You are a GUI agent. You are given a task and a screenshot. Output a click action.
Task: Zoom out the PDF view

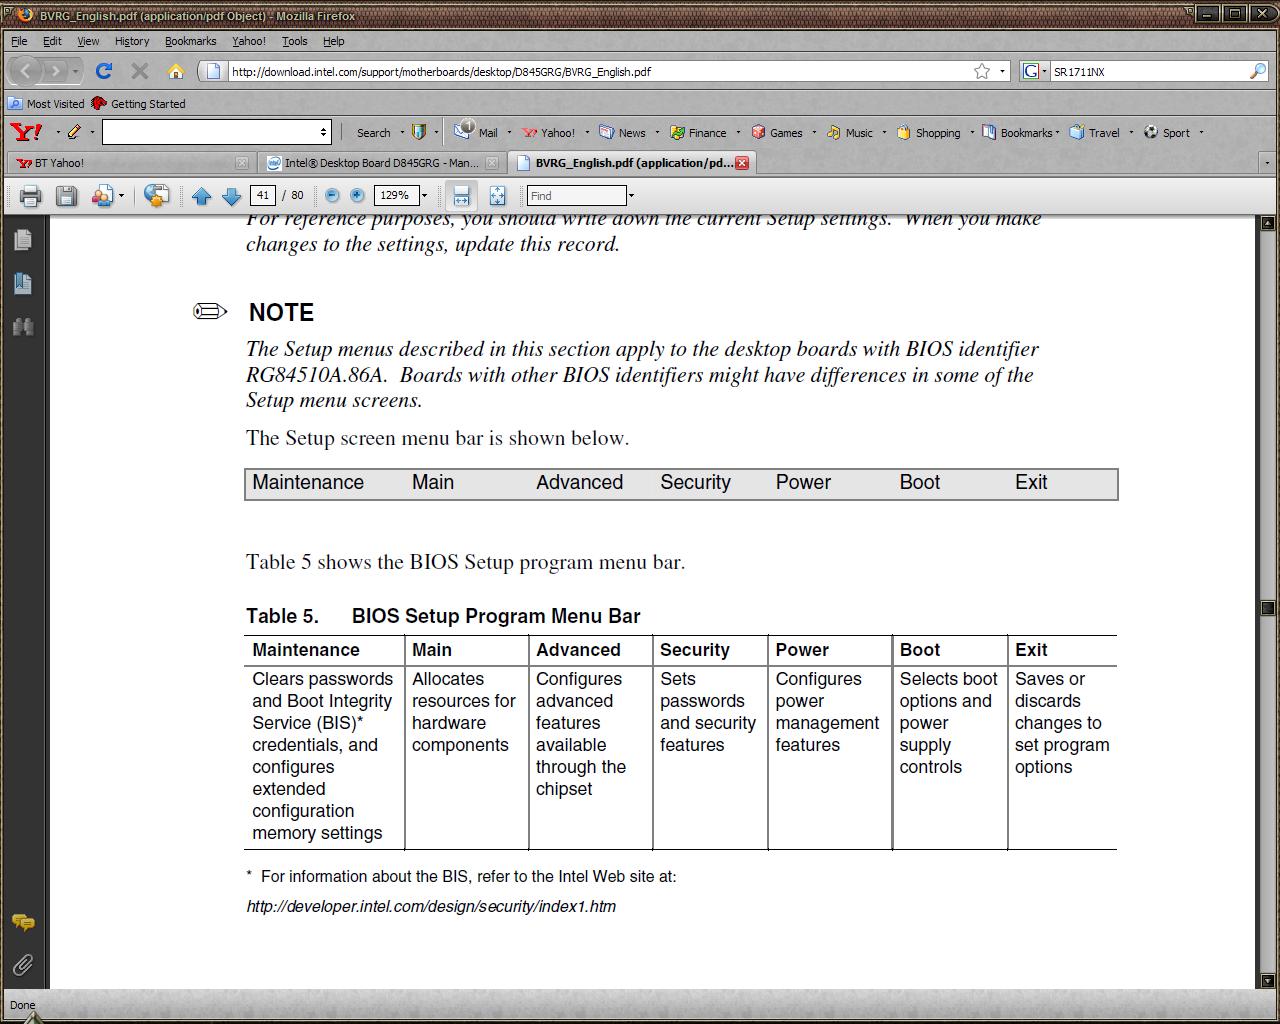click(332, 196)
